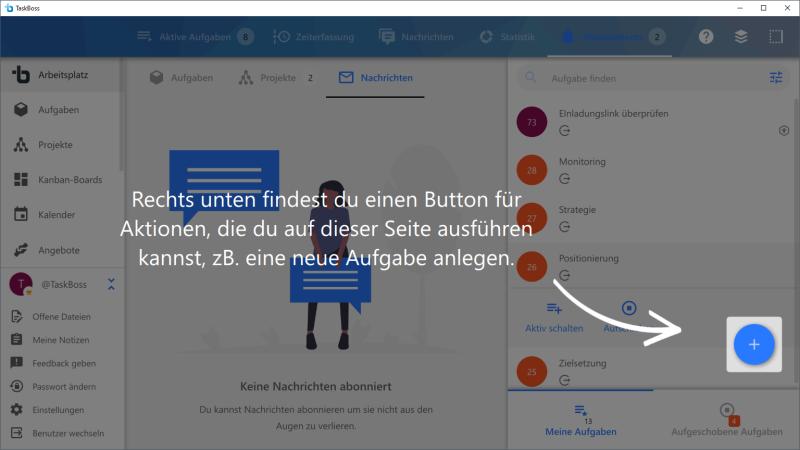
Task: Open Meine Notizen
Action: point(61,340)
